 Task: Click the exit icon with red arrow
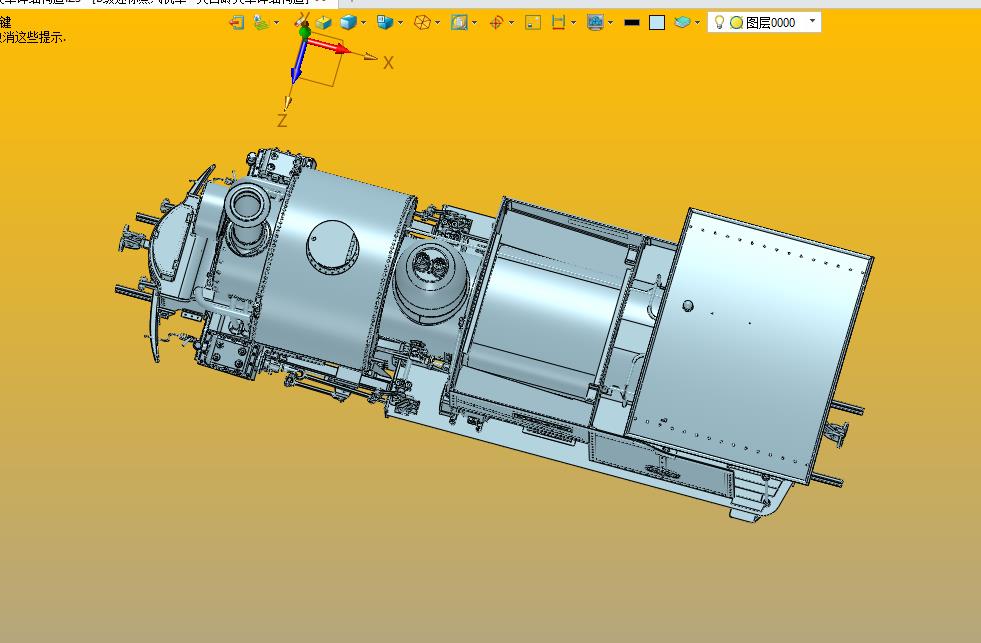(236, 23)
